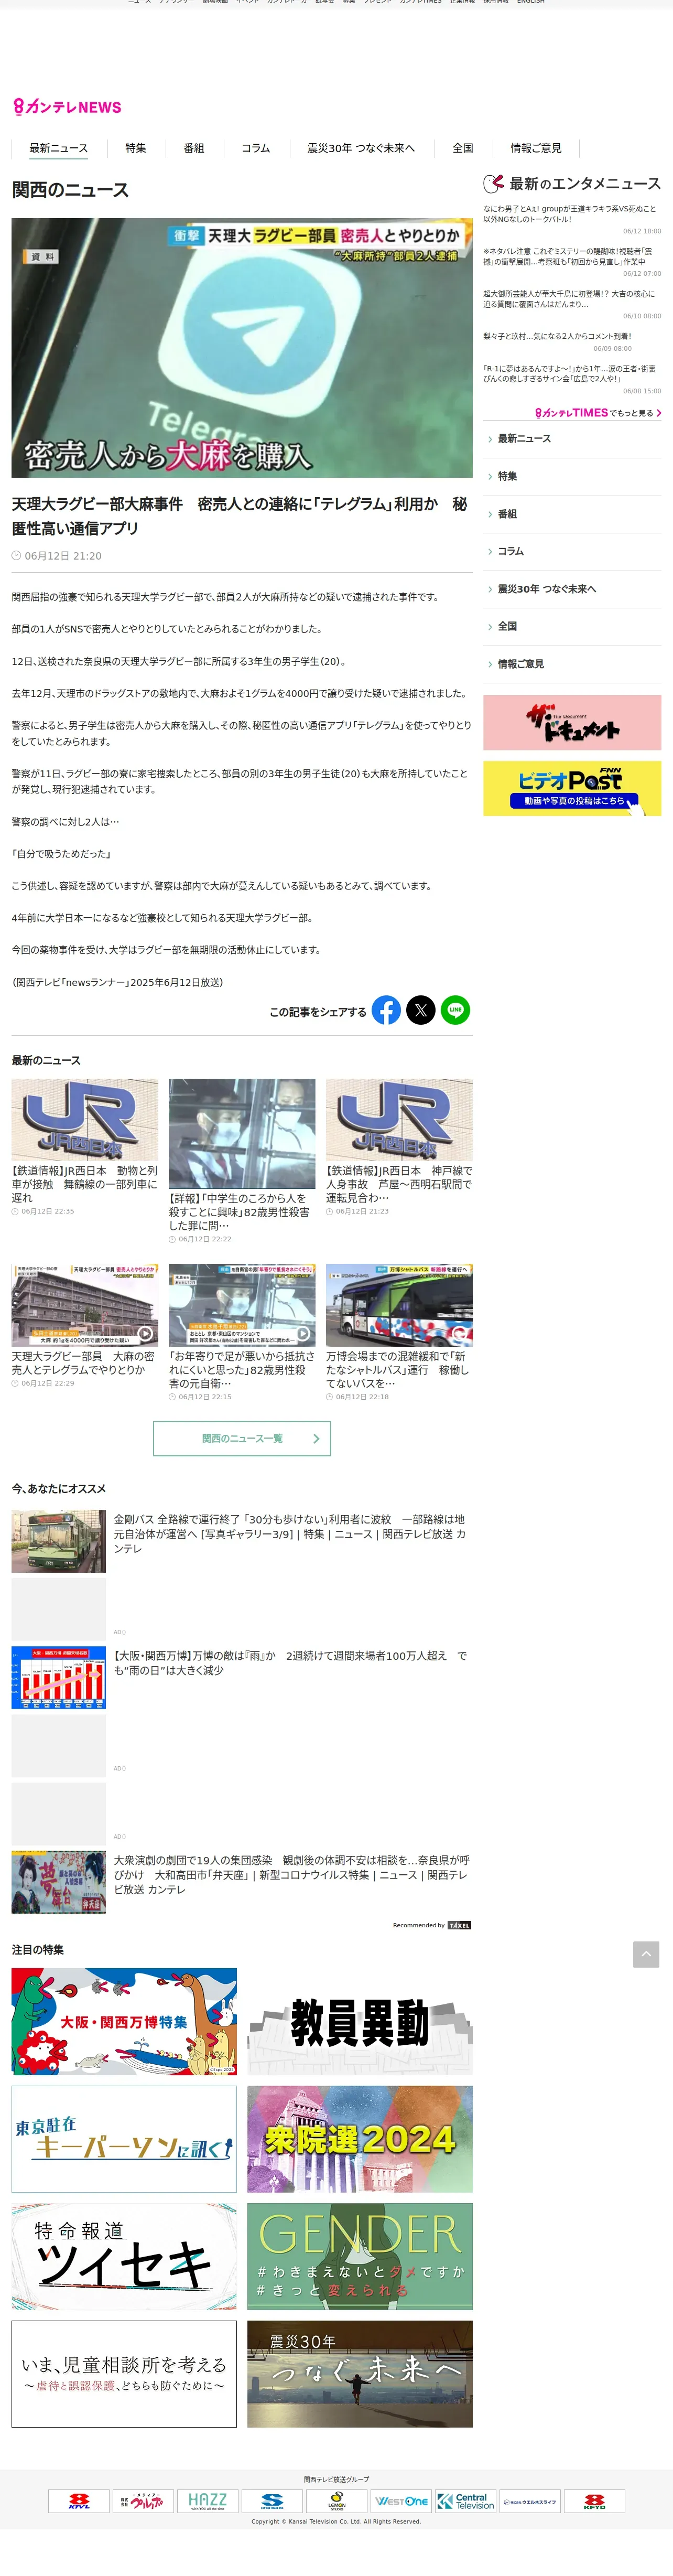Expand sidebar 情報ご意見 chevron item
Screen dimensions: 673x2576
click(x=572, y=664)
